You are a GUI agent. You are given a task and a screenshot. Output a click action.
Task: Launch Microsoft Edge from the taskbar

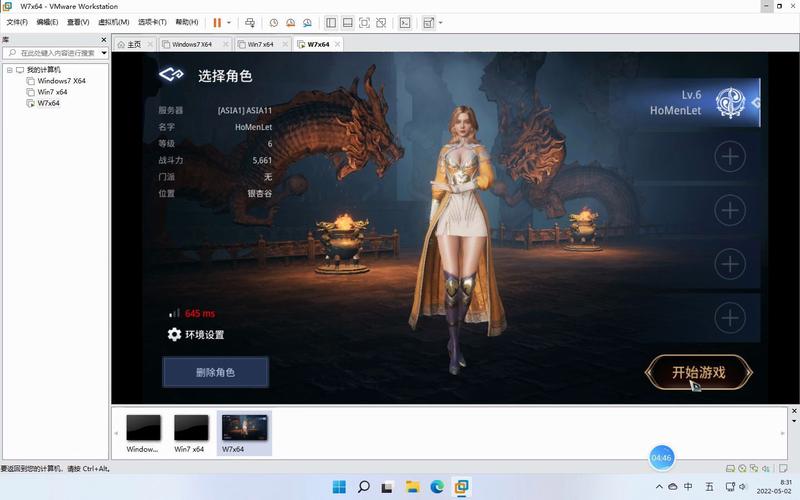click(x=437, y=487)
